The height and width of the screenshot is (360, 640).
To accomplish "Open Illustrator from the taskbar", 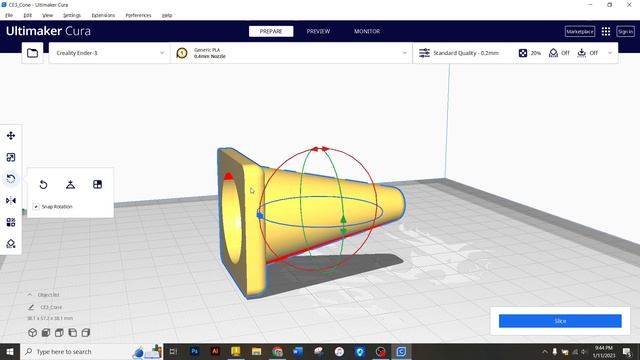I will tap(215, 351).
